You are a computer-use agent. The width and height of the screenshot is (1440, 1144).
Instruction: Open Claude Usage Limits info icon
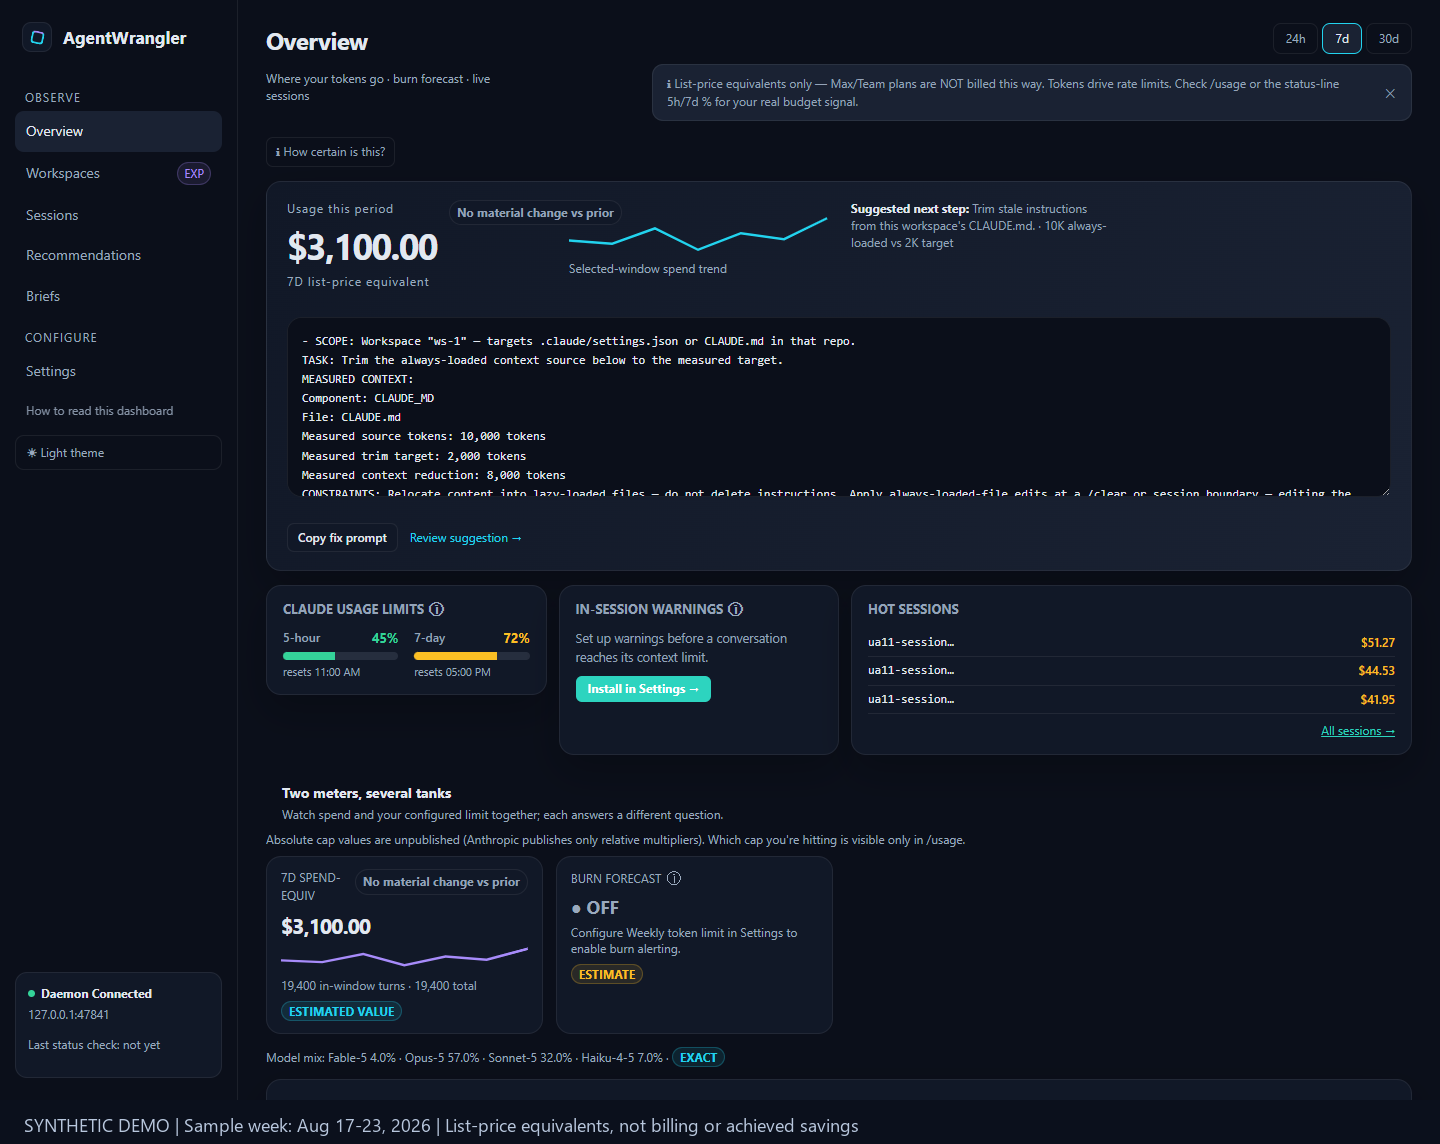coord(437,609)
